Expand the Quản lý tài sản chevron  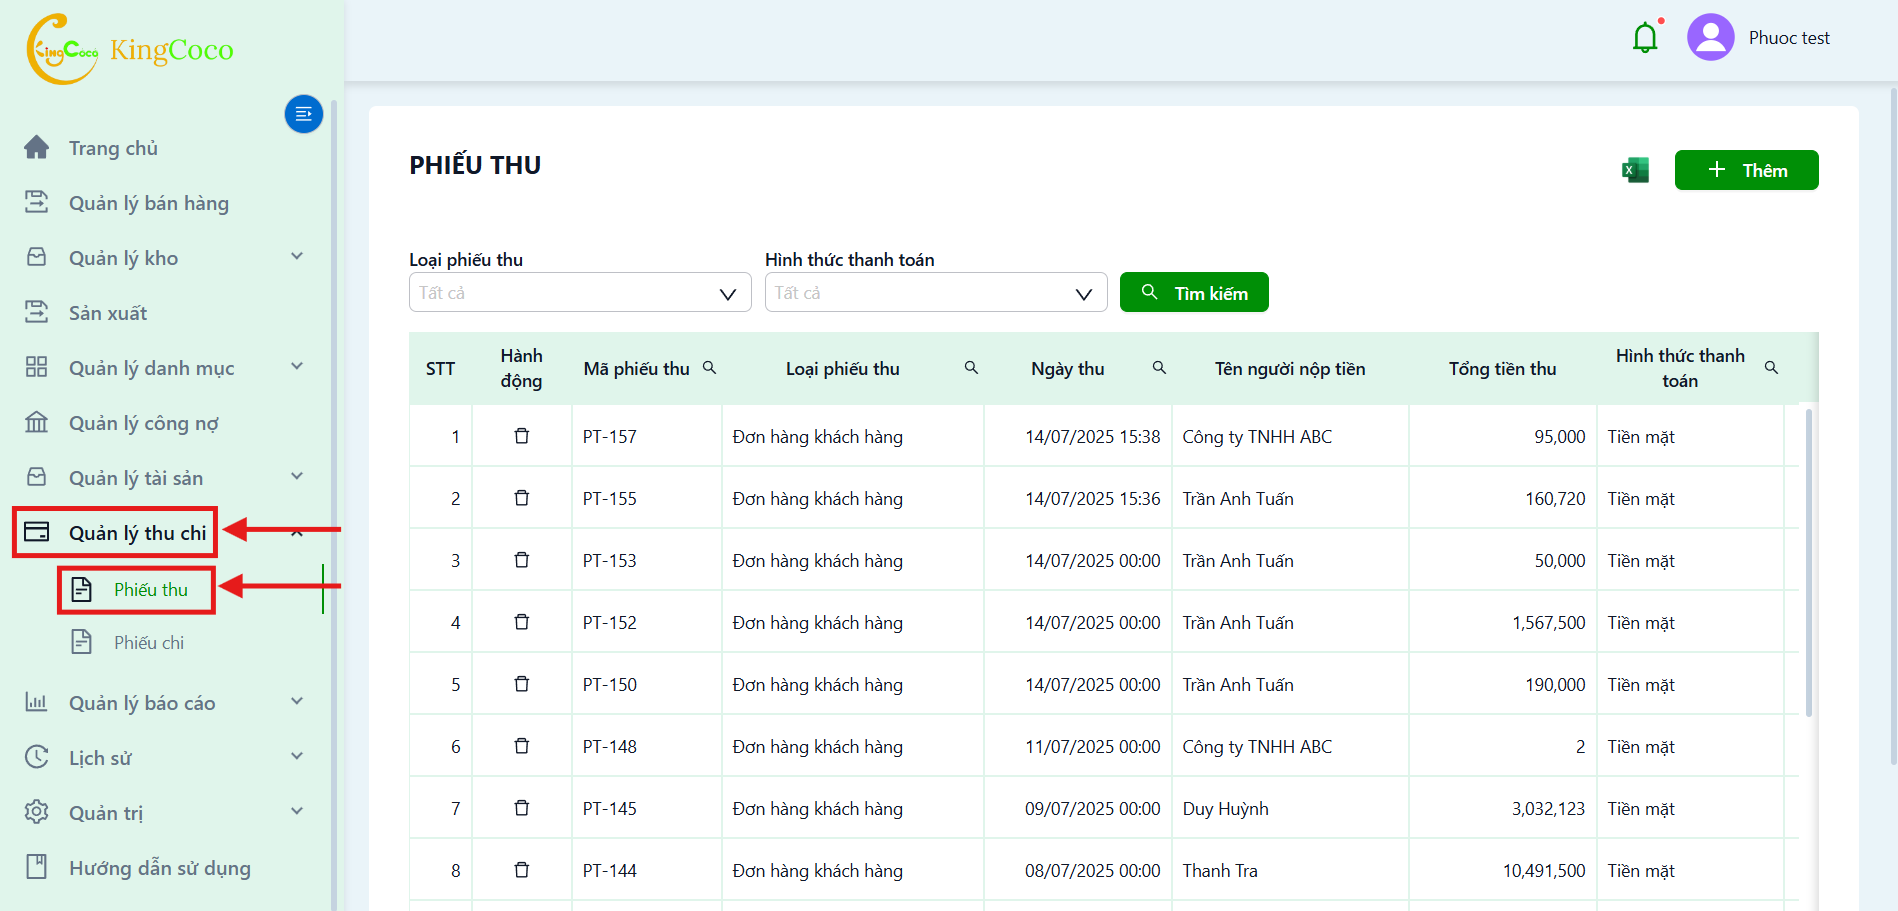[x=297, y=477]
